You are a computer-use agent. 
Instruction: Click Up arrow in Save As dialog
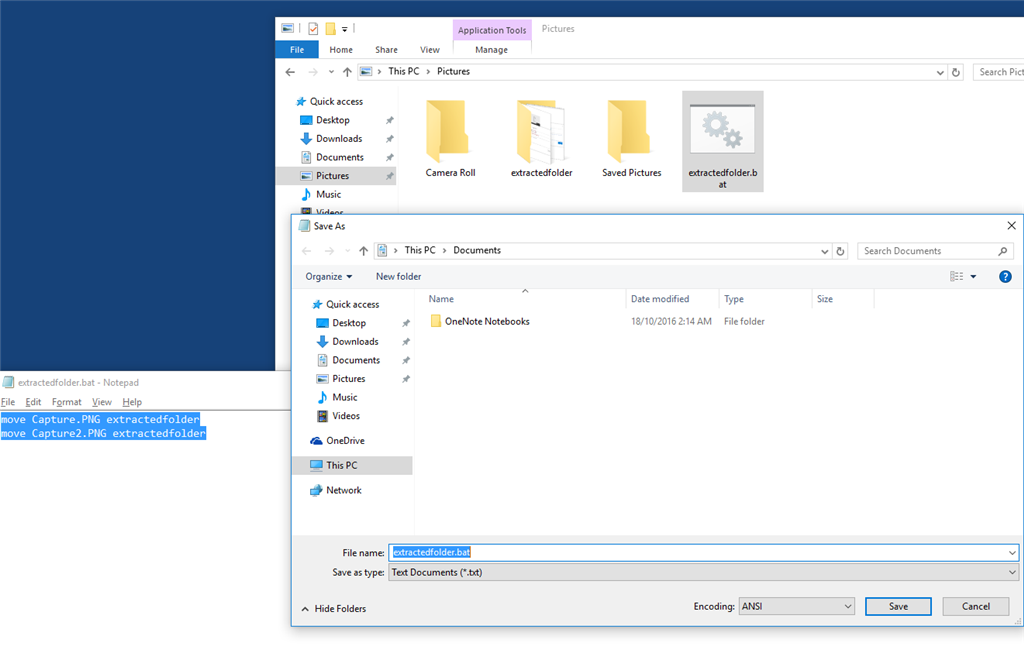(x=364, y=251)
